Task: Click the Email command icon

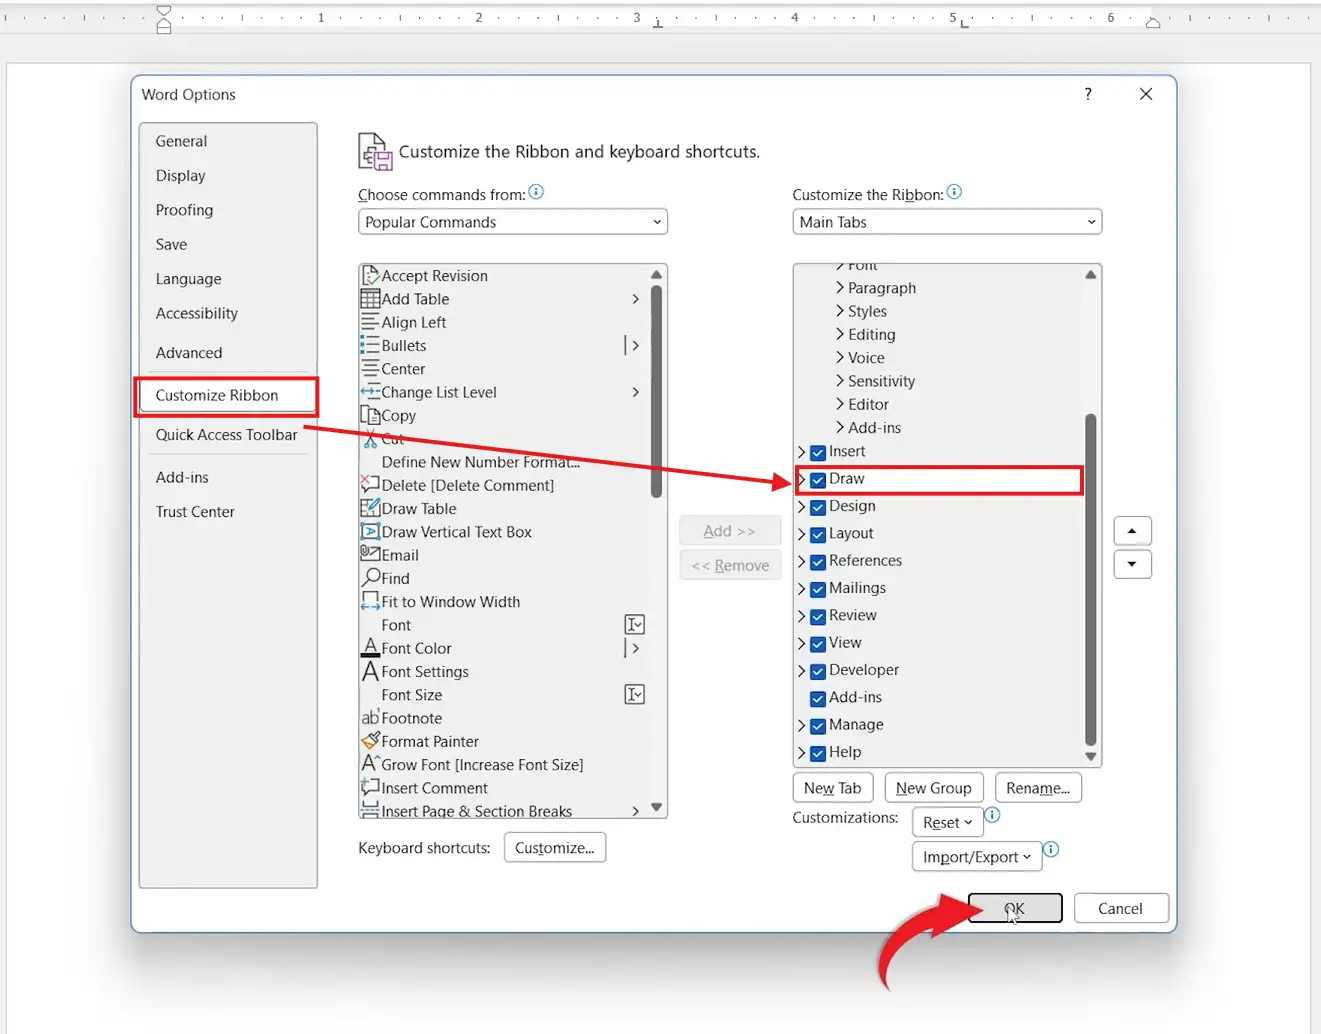Action: click(x=370, y=555)
